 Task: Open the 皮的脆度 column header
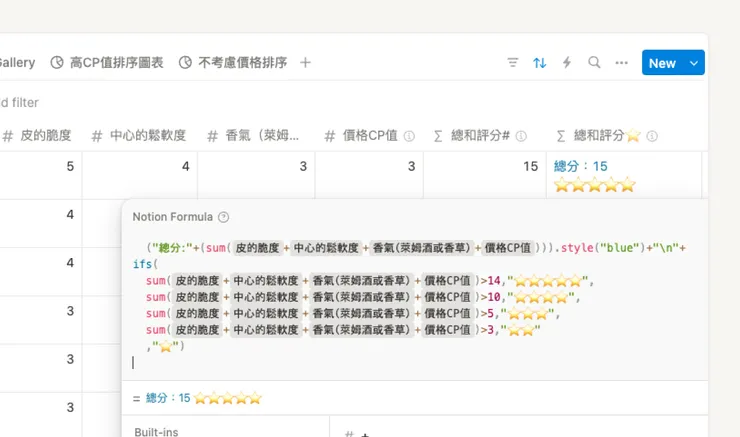coord(37,136)
